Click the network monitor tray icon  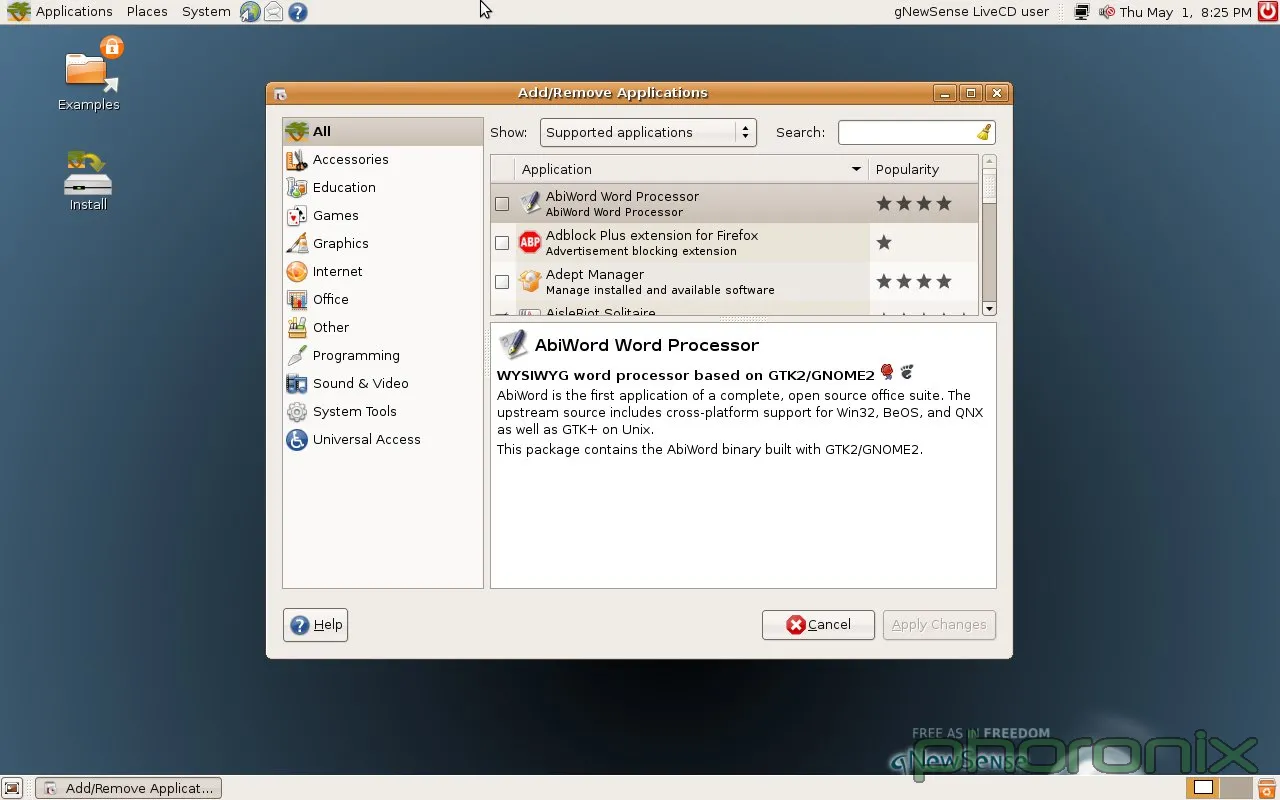coord(1082,12)
